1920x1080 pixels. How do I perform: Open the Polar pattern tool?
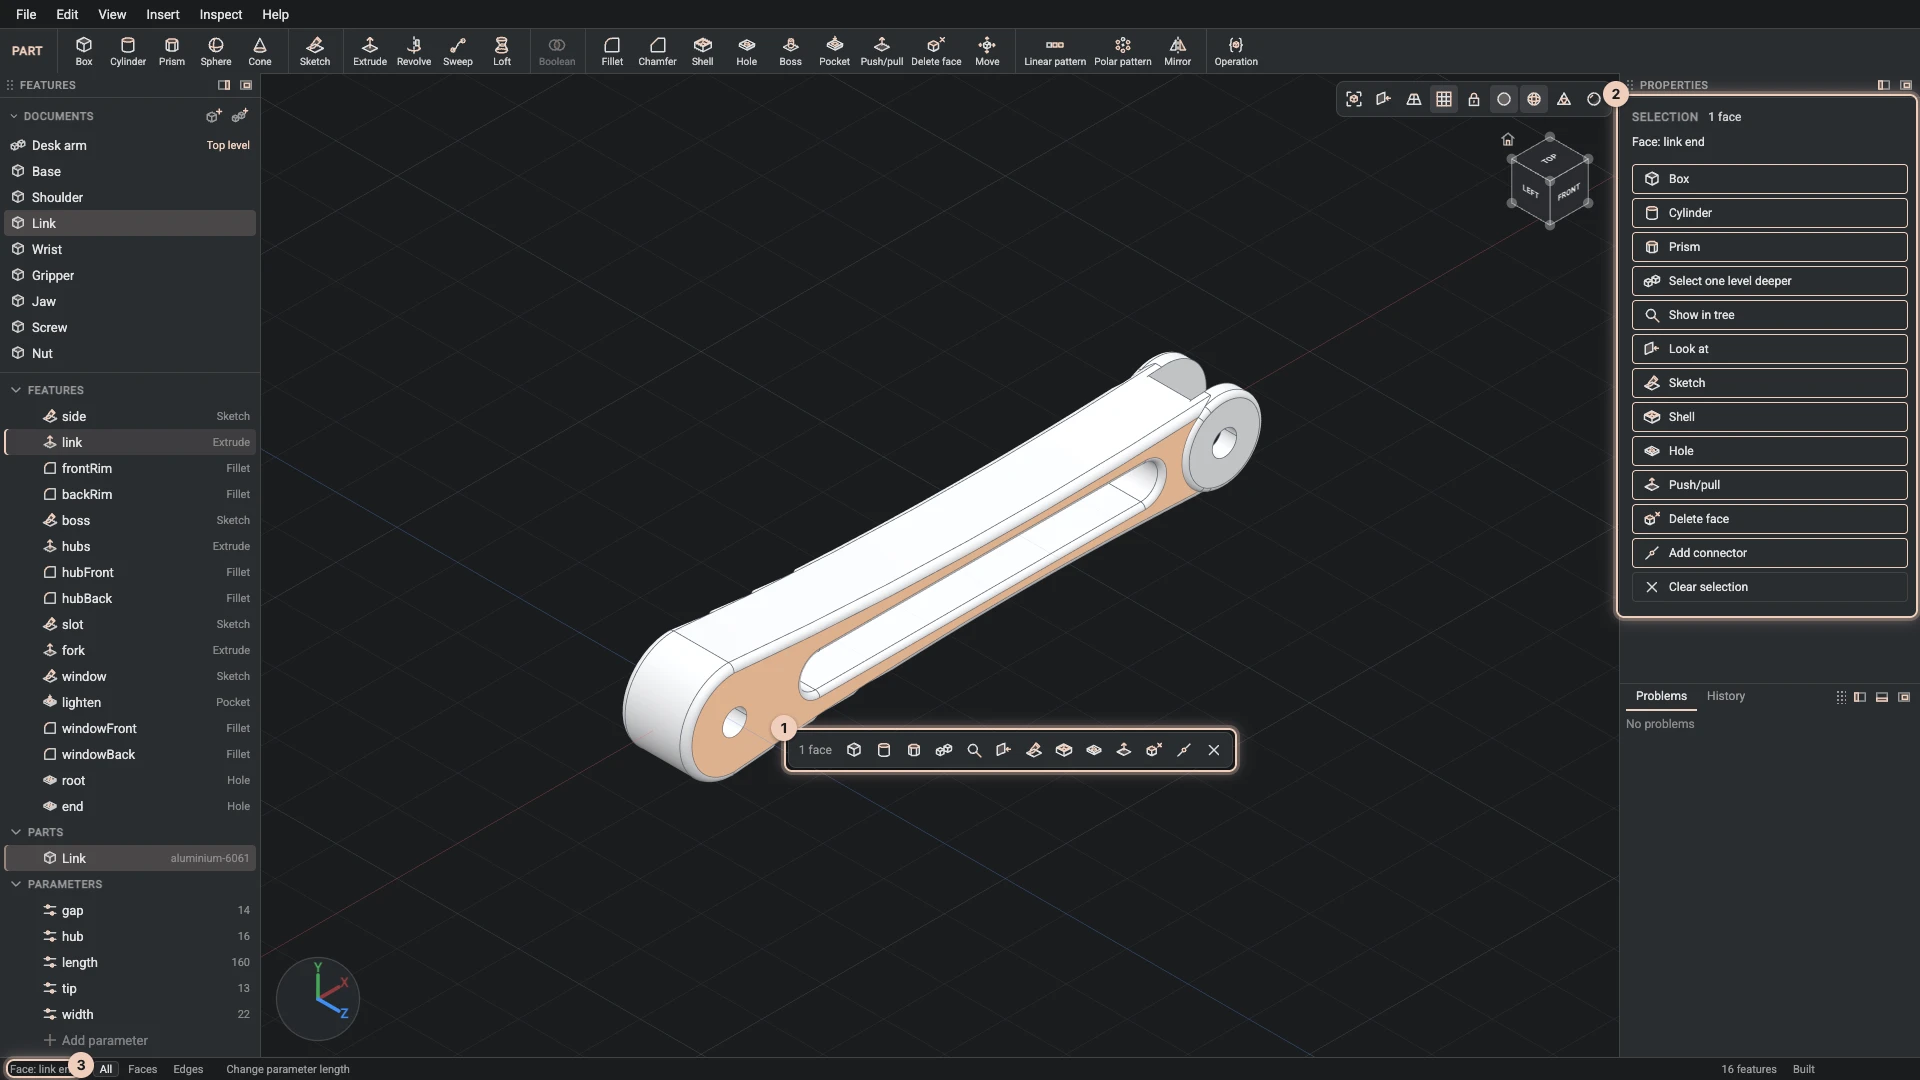click(1122, 51)
